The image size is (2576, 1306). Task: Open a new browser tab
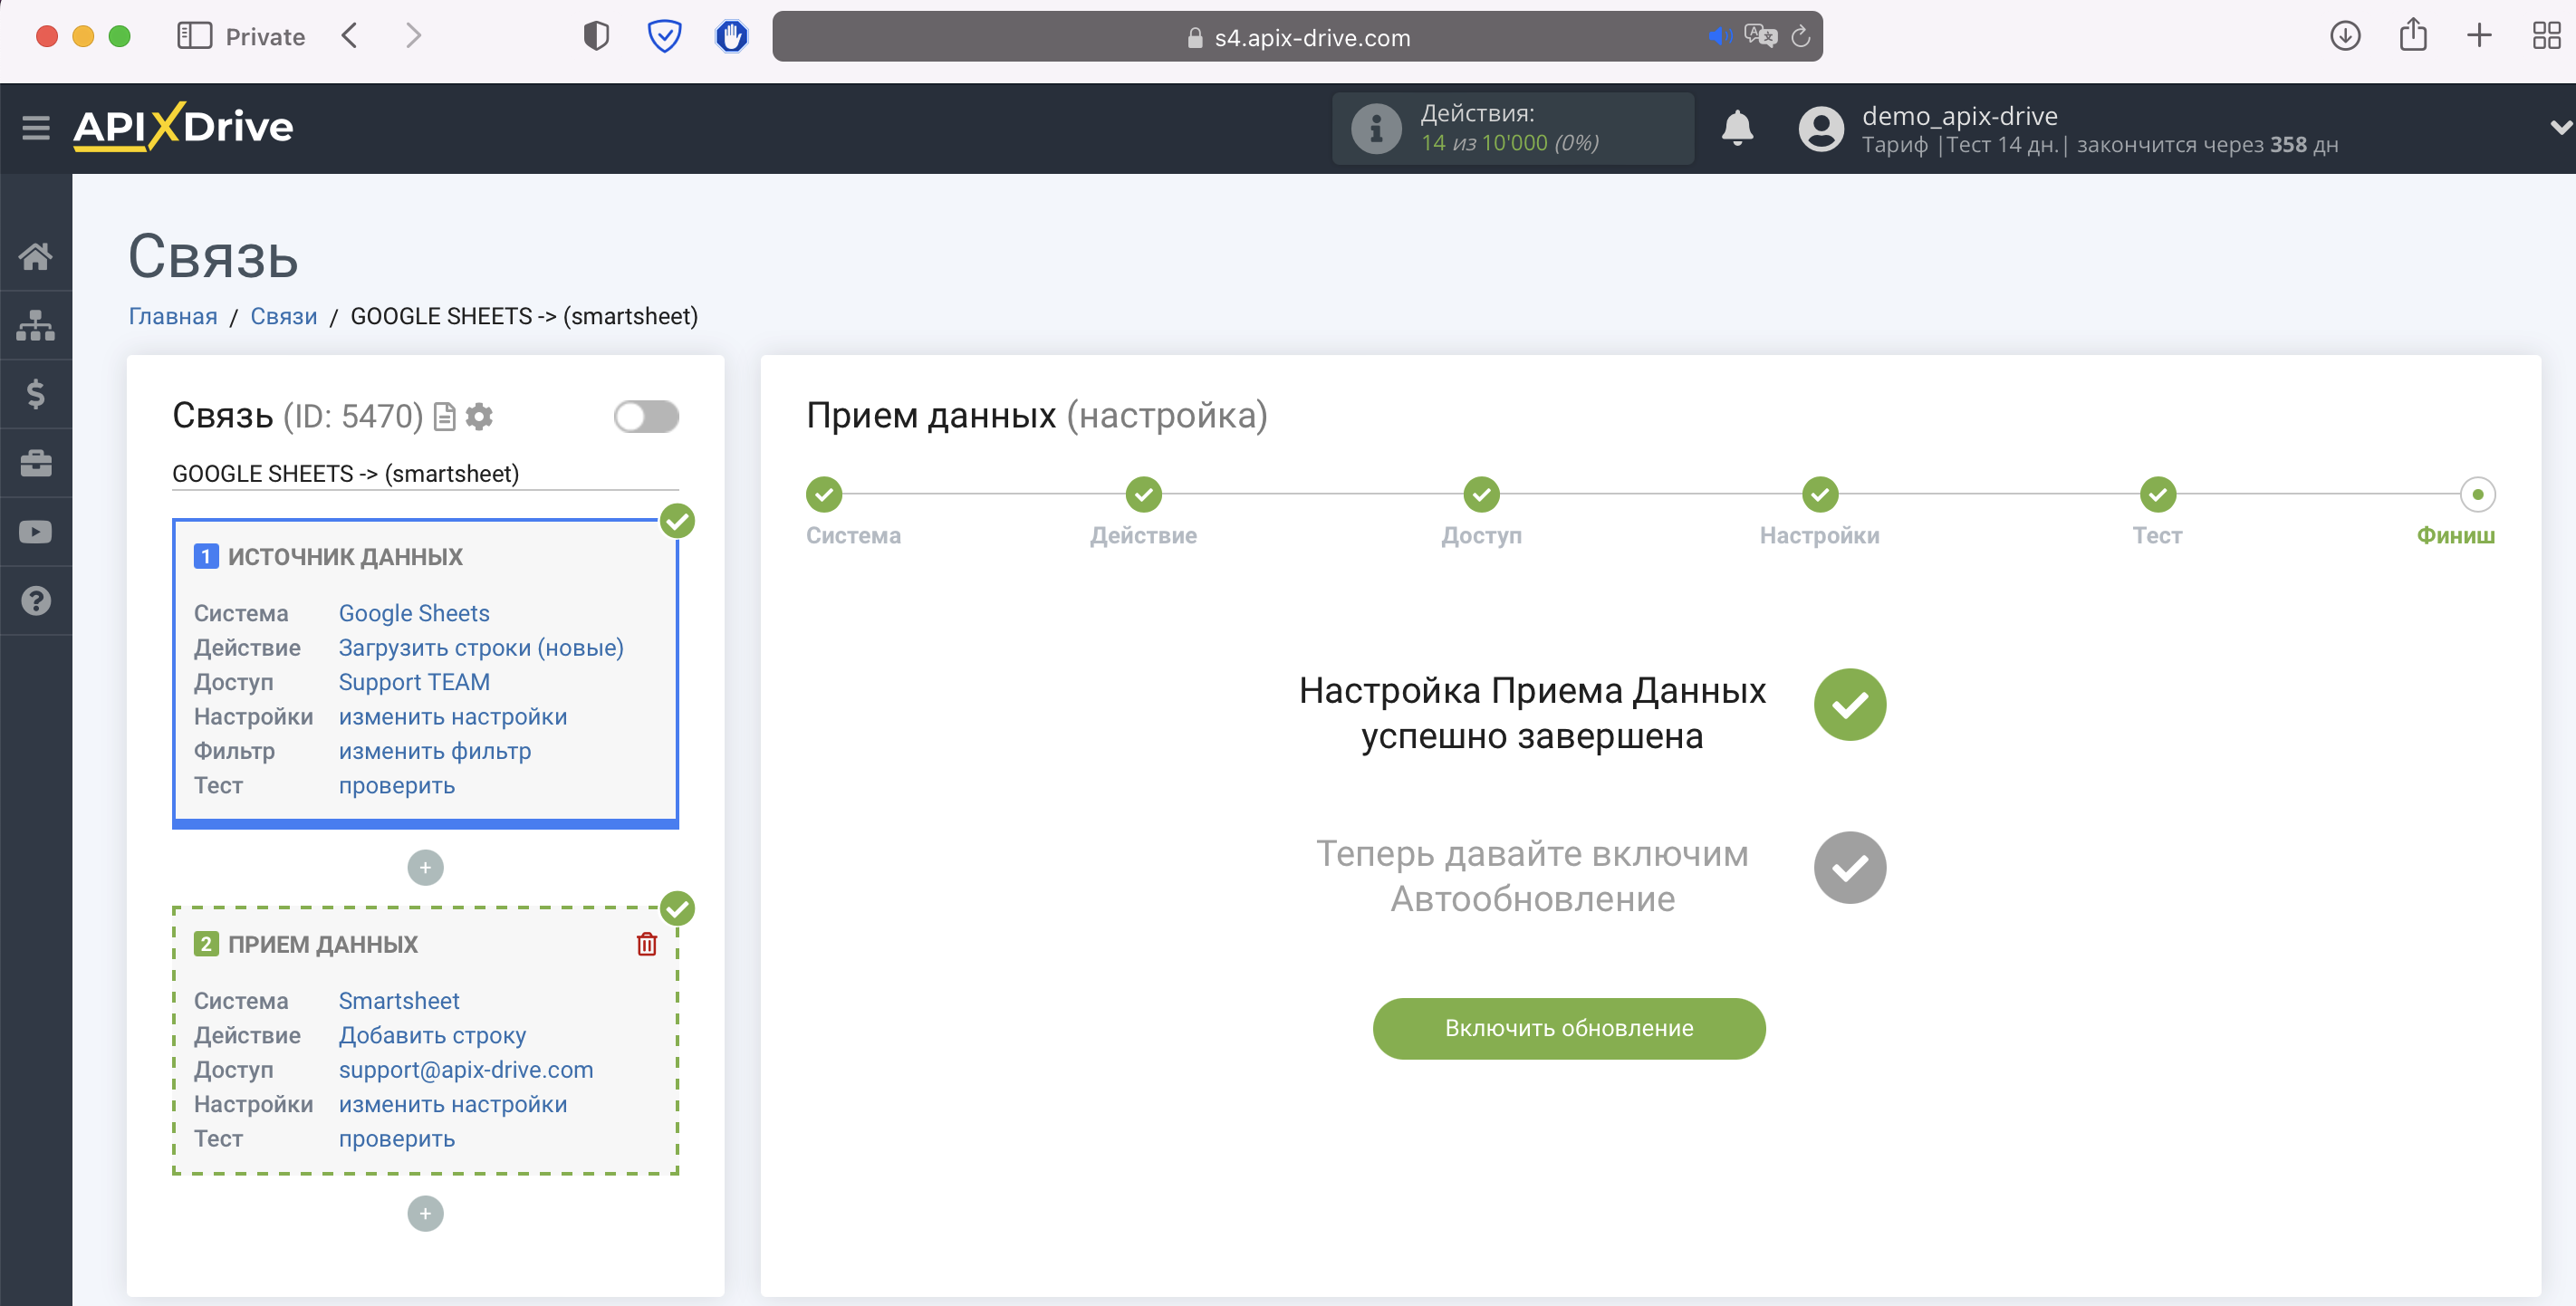point(2479,36)
